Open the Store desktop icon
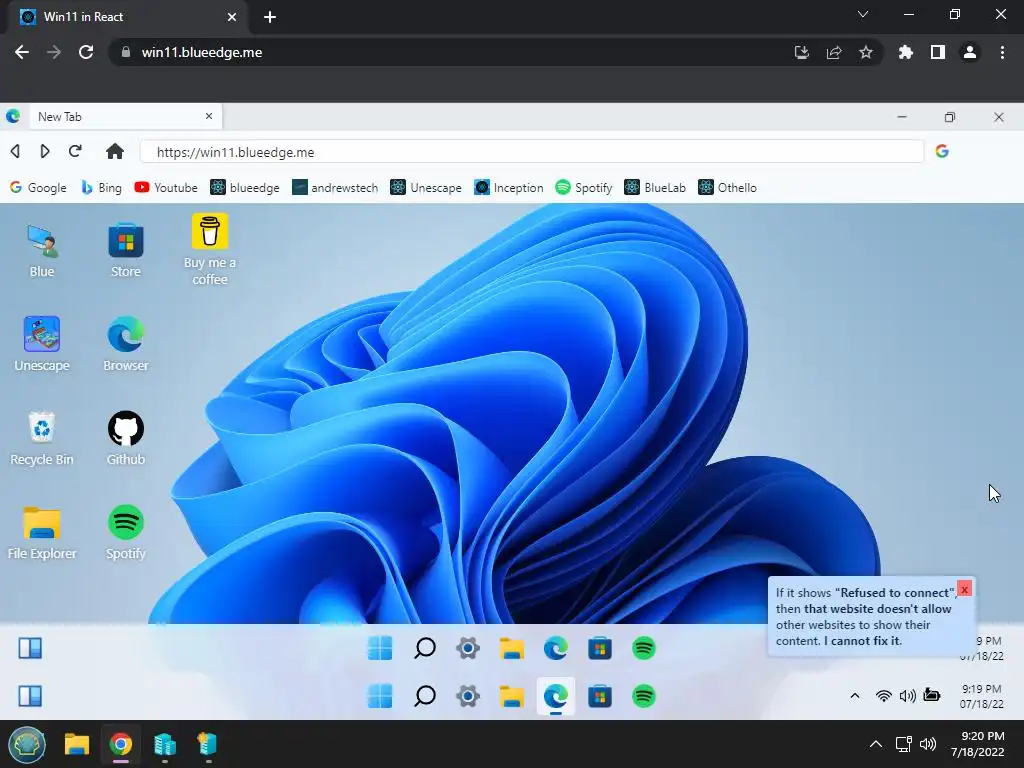Viewport: 1024px width, 768px height. 125,251
